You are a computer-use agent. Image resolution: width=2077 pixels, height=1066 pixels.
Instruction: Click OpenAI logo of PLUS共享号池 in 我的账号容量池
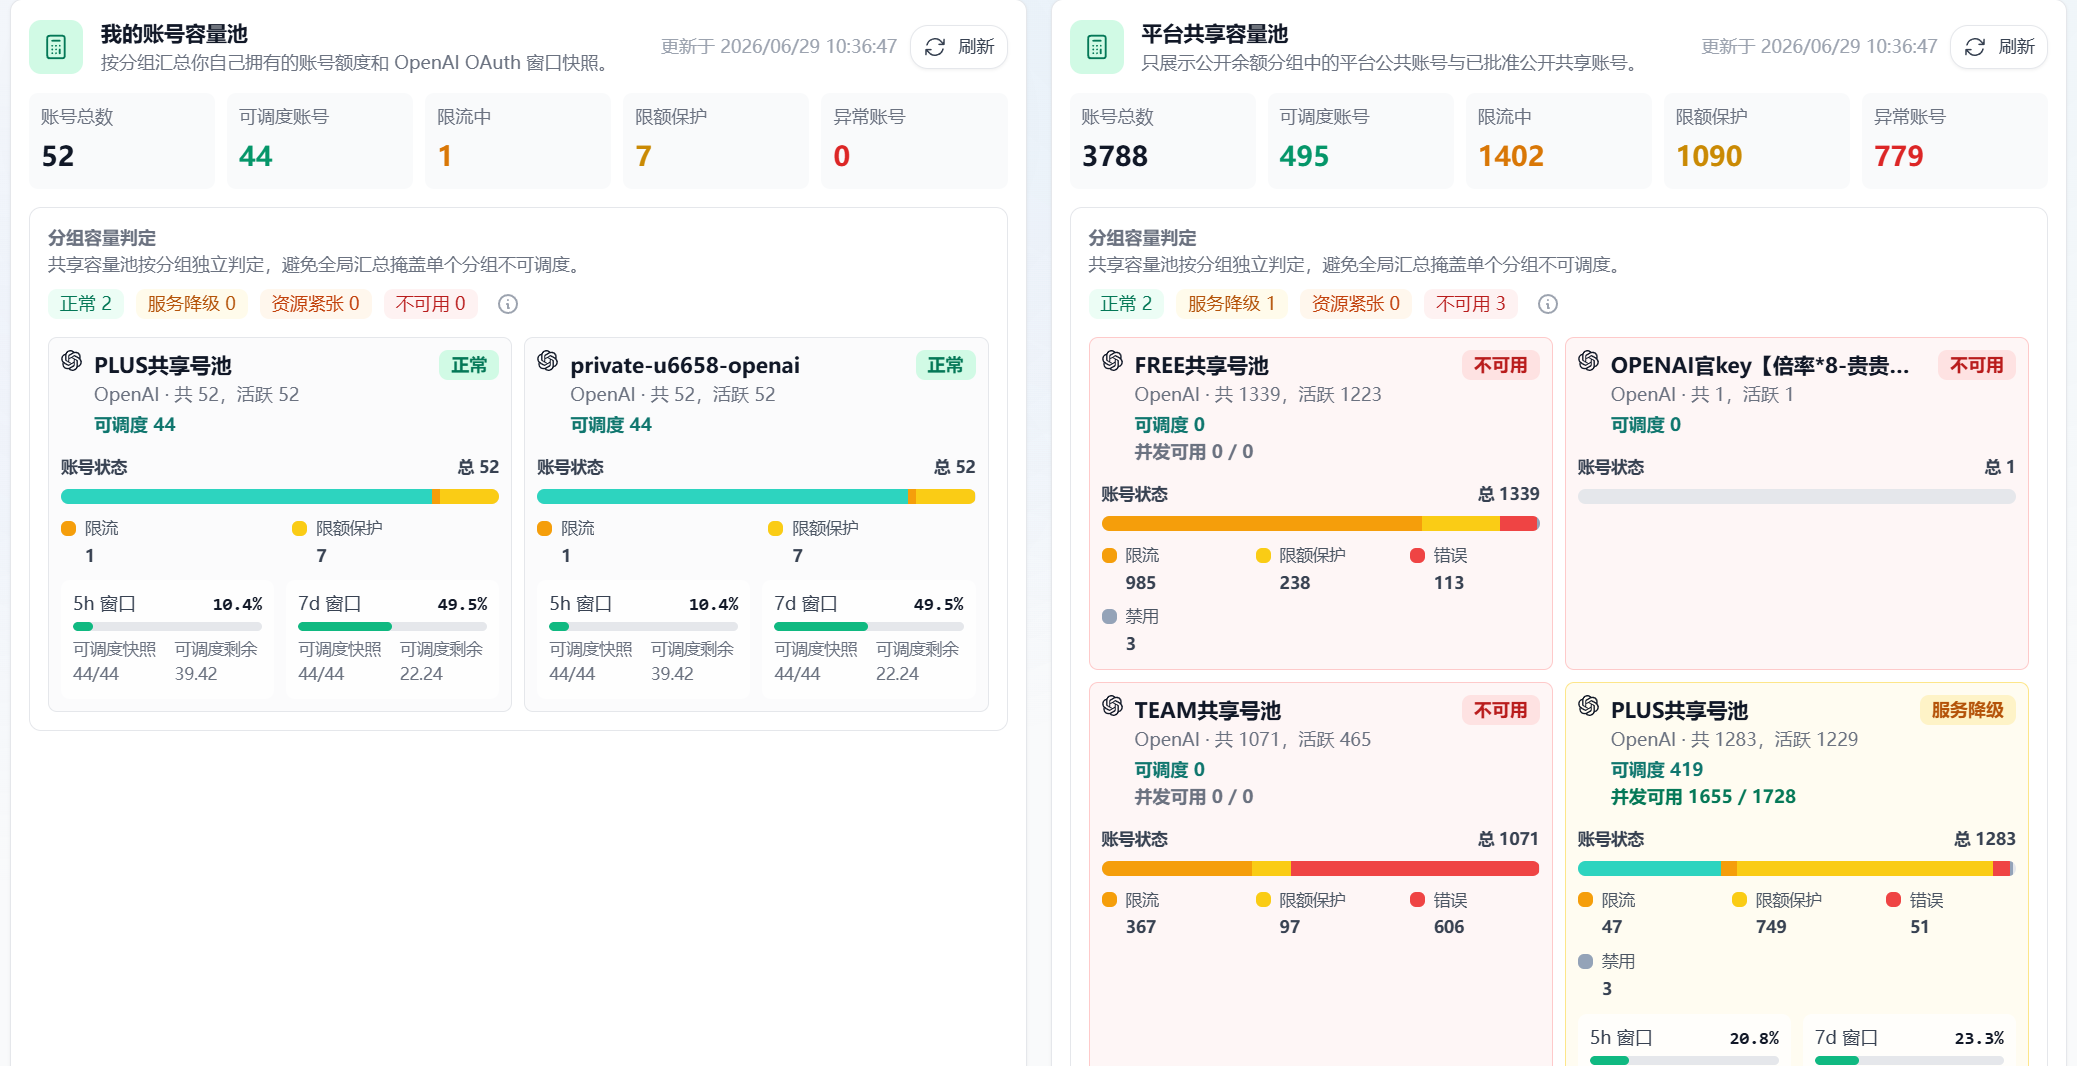[x=72, y=361]
